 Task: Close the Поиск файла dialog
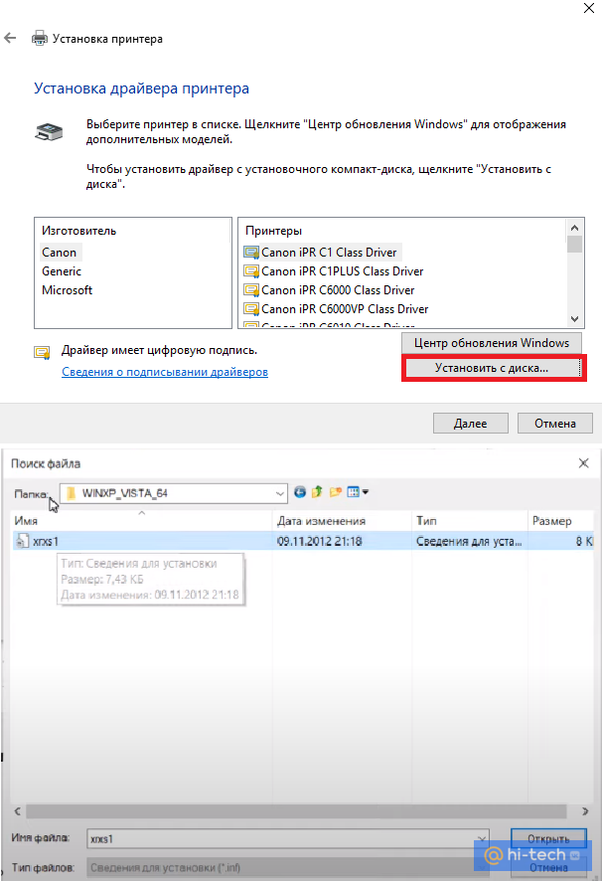tap(583, 463)
